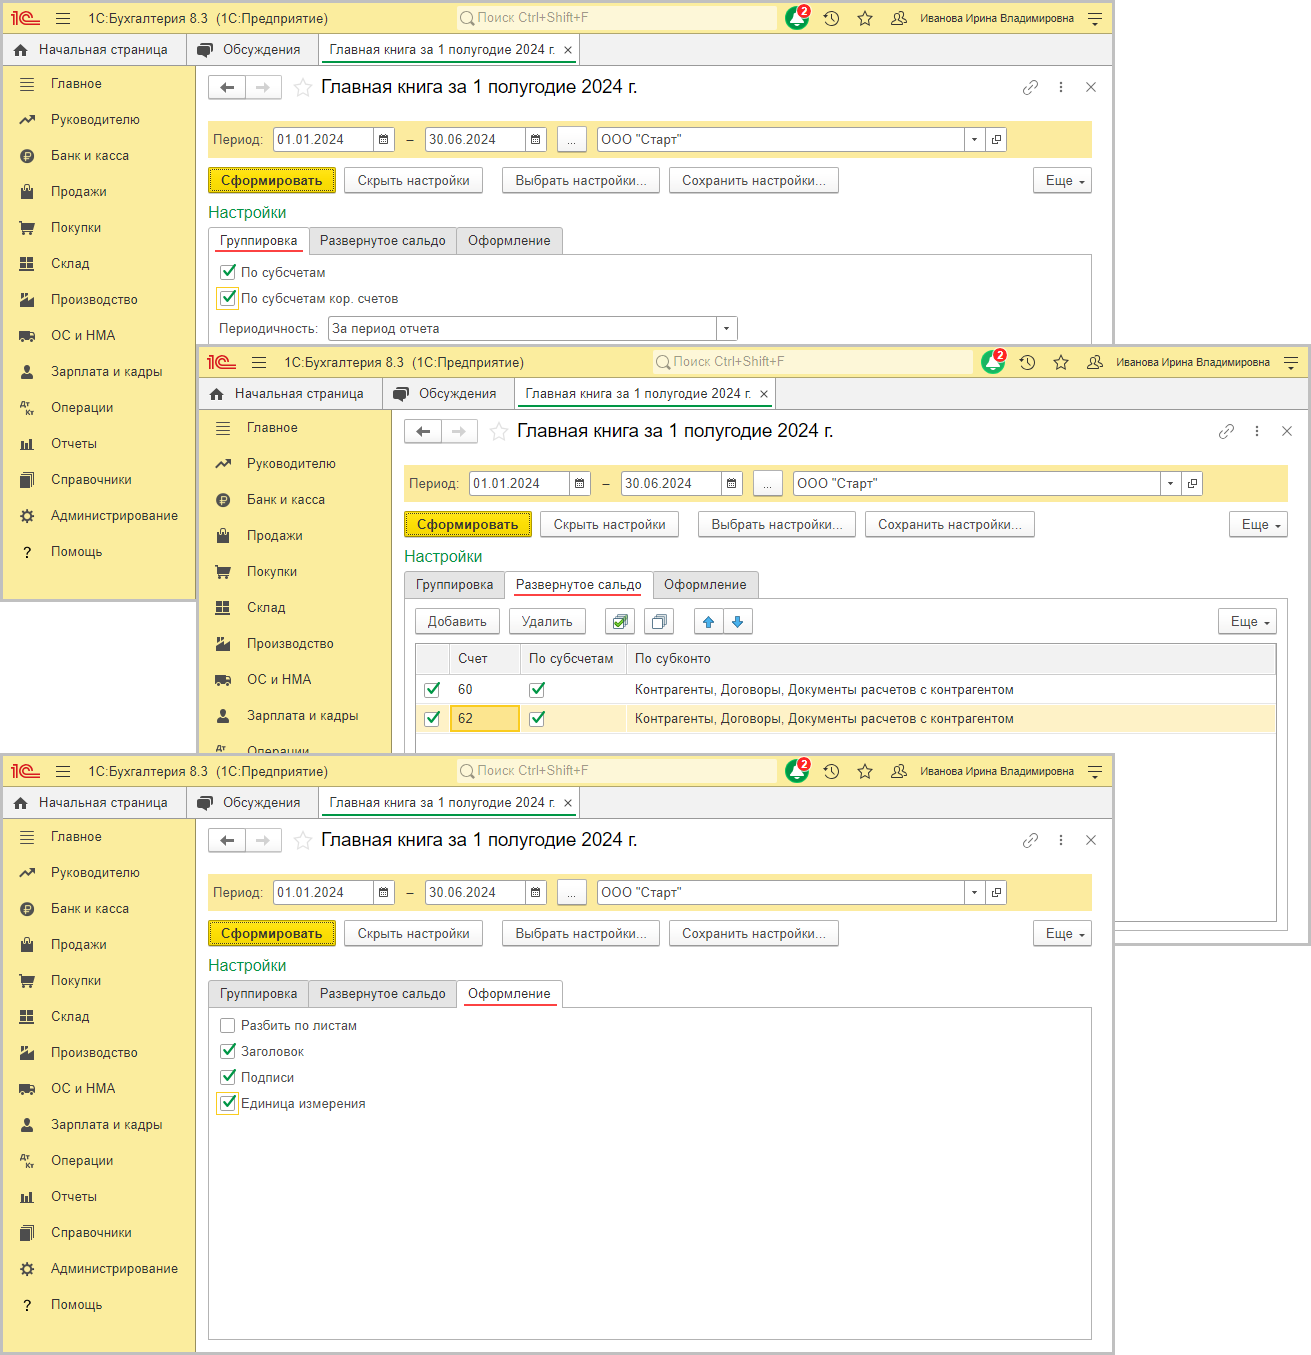Open Администрирование section in bottom window sidebar
Viewport: 1311px width, 1355px height.
click(x=114, y=1269)
